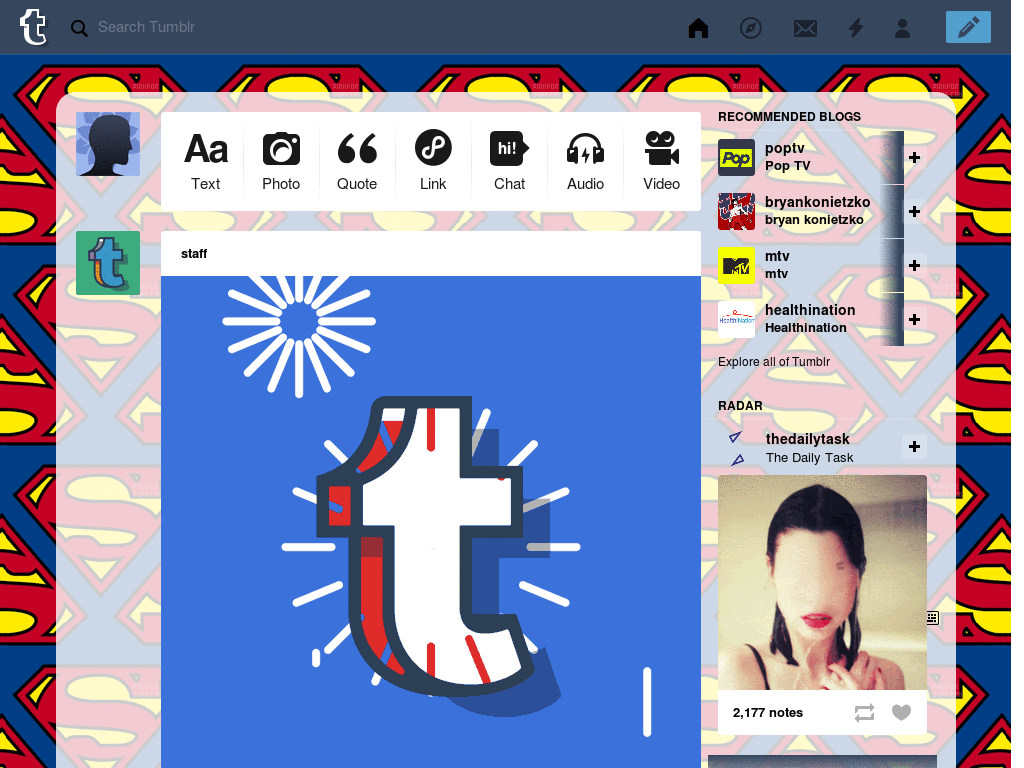The image size is (1024, 768).
Task: Click the user silhouette avatar
Action: [108, 144]
